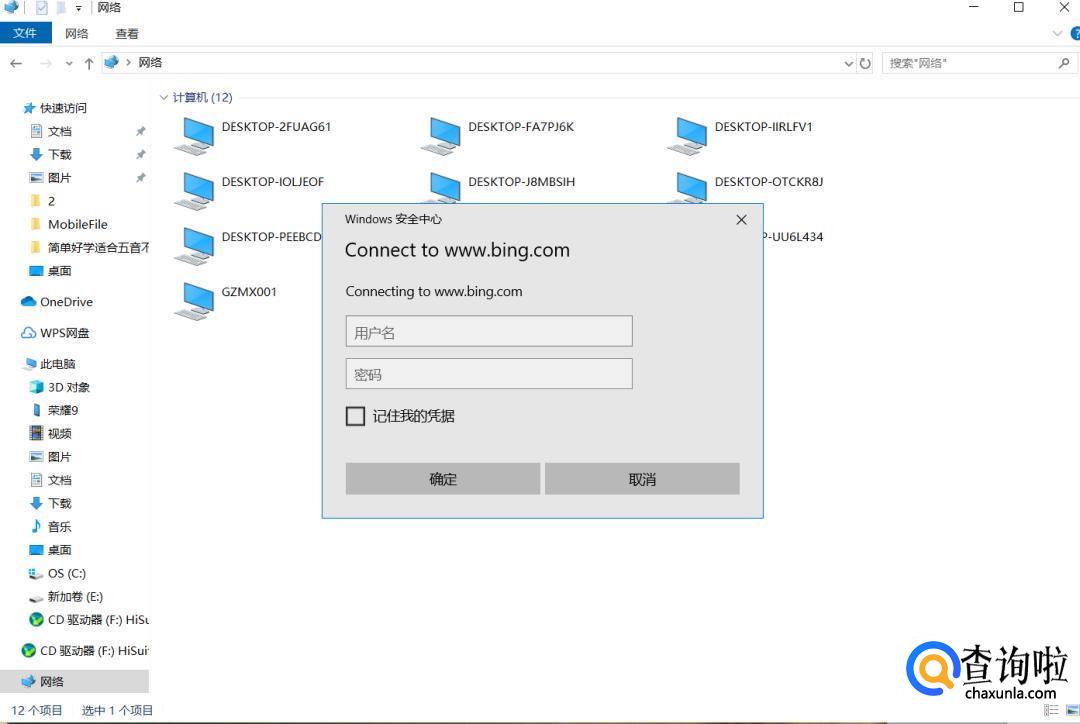Open the DESKTOP-2FUAG61 computer icon
The image size is (1080, 724).
195,134
